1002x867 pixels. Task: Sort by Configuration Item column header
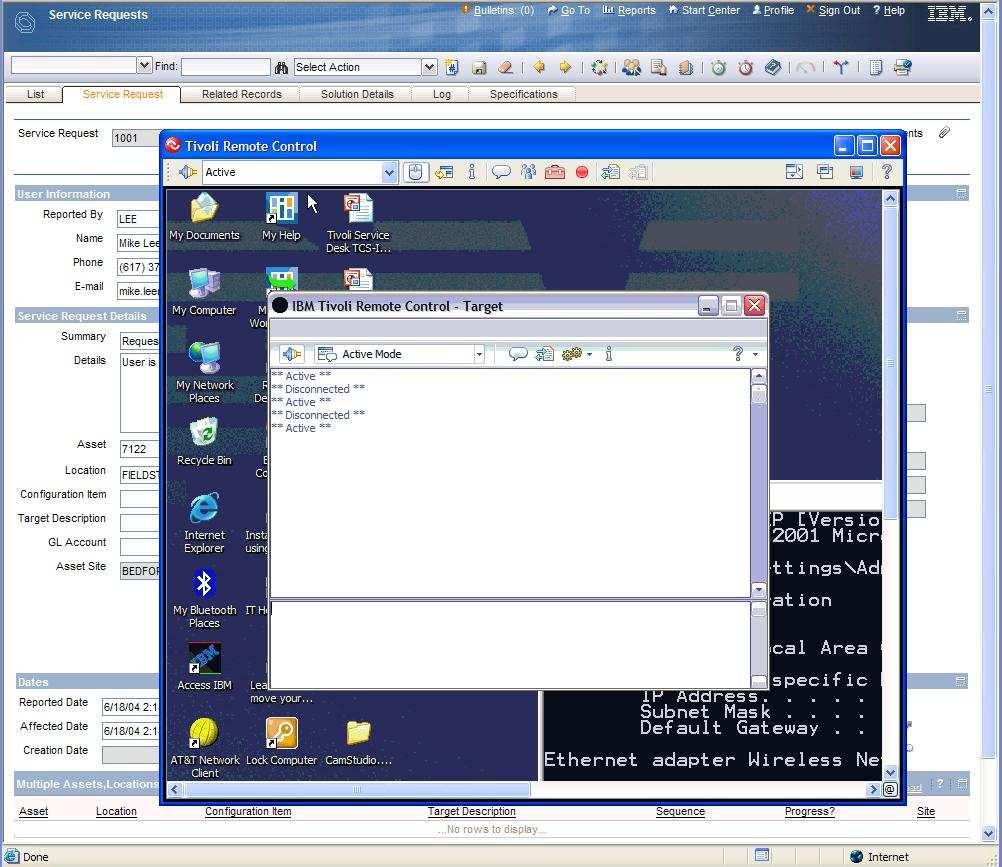[x=248, y=811]
